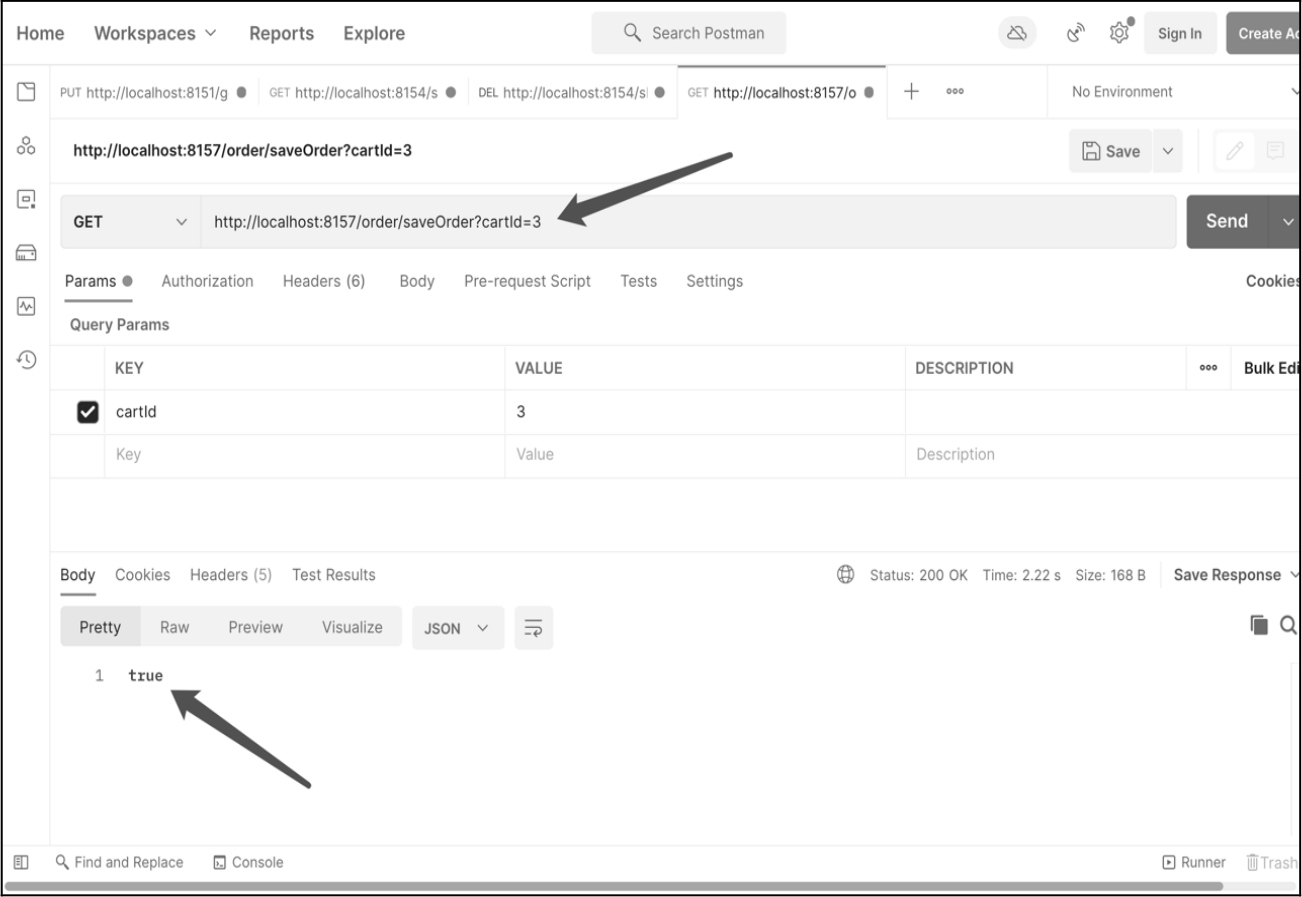Click the network globe icon in response bar

pyautogui.click(x=845, y=575)
